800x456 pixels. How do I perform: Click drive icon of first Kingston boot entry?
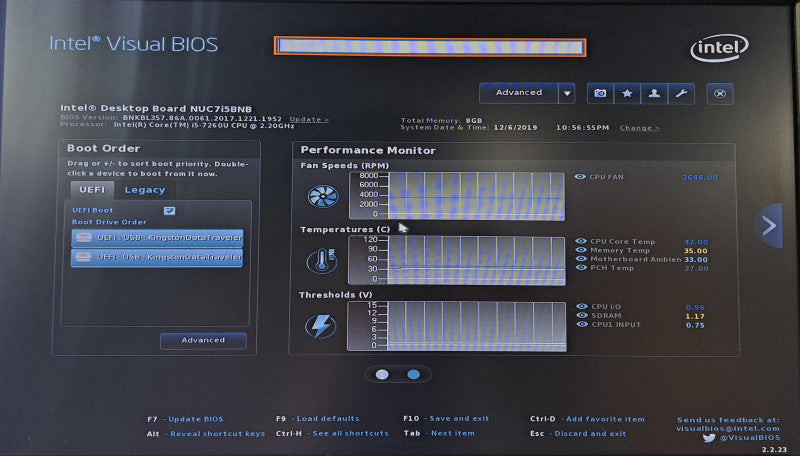(84, 238)
